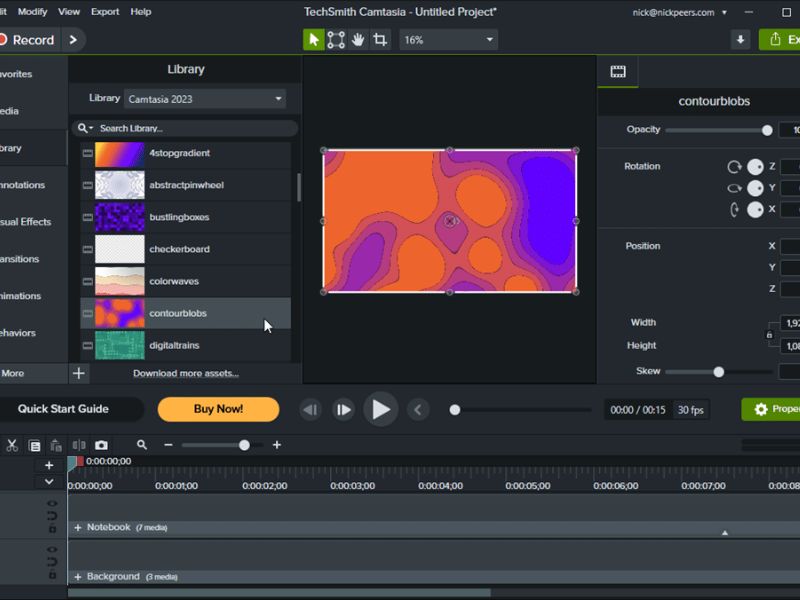
Task: Open the Export menu
Action: [x=105, y=12]
